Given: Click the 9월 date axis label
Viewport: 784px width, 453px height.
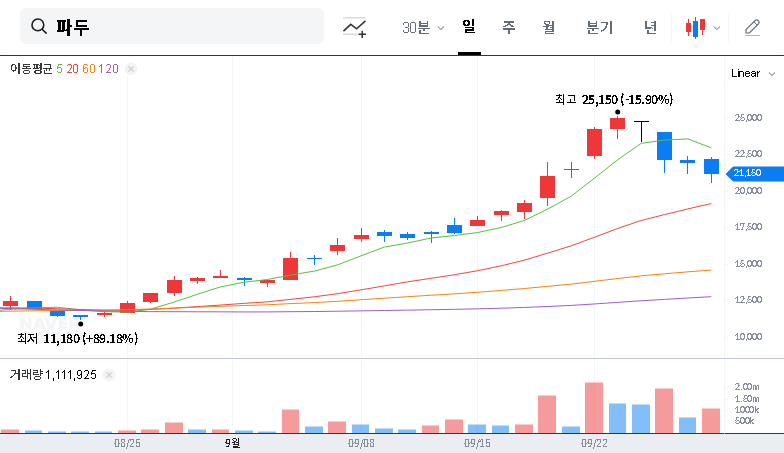Looking at the screenshot, I should 232,443.
